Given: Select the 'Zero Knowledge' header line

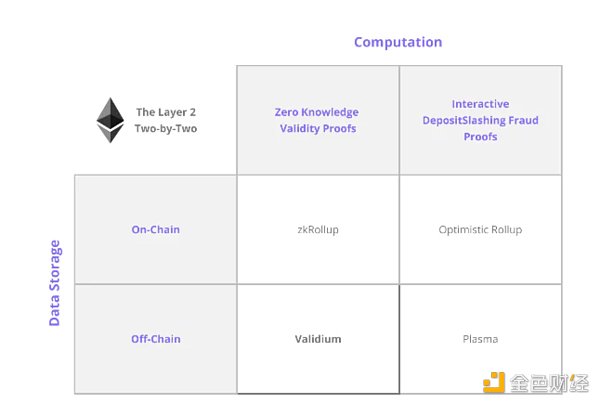Looking at the screenshot, I should [x=317, y=112].
